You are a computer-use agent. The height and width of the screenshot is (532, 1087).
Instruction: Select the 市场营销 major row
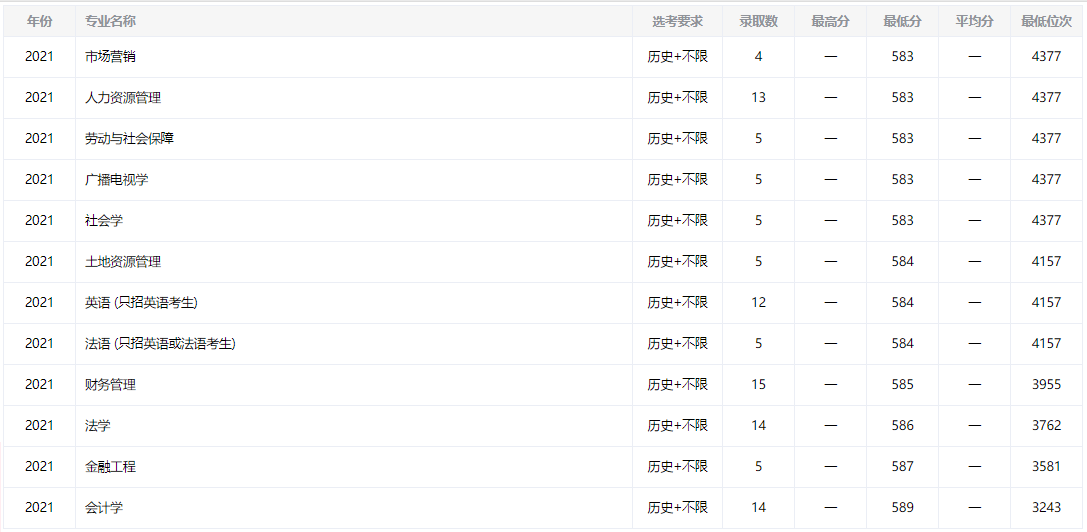point(110,57)
